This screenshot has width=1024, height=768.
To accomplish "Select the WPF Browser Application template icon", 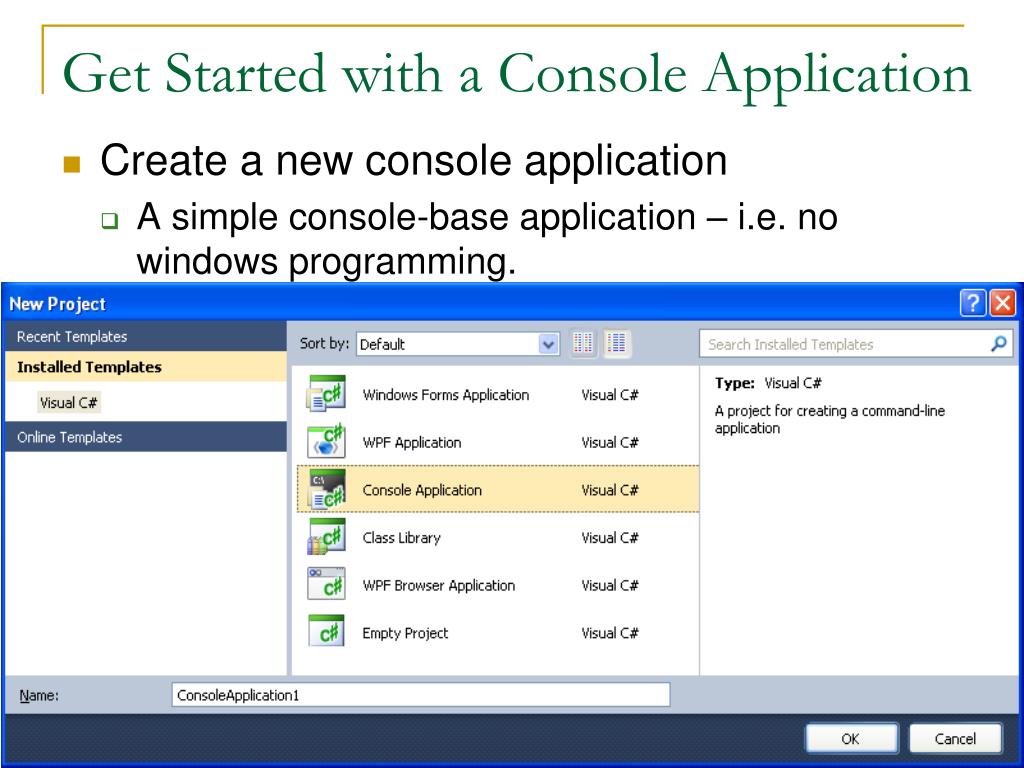I will coord(326,583).
